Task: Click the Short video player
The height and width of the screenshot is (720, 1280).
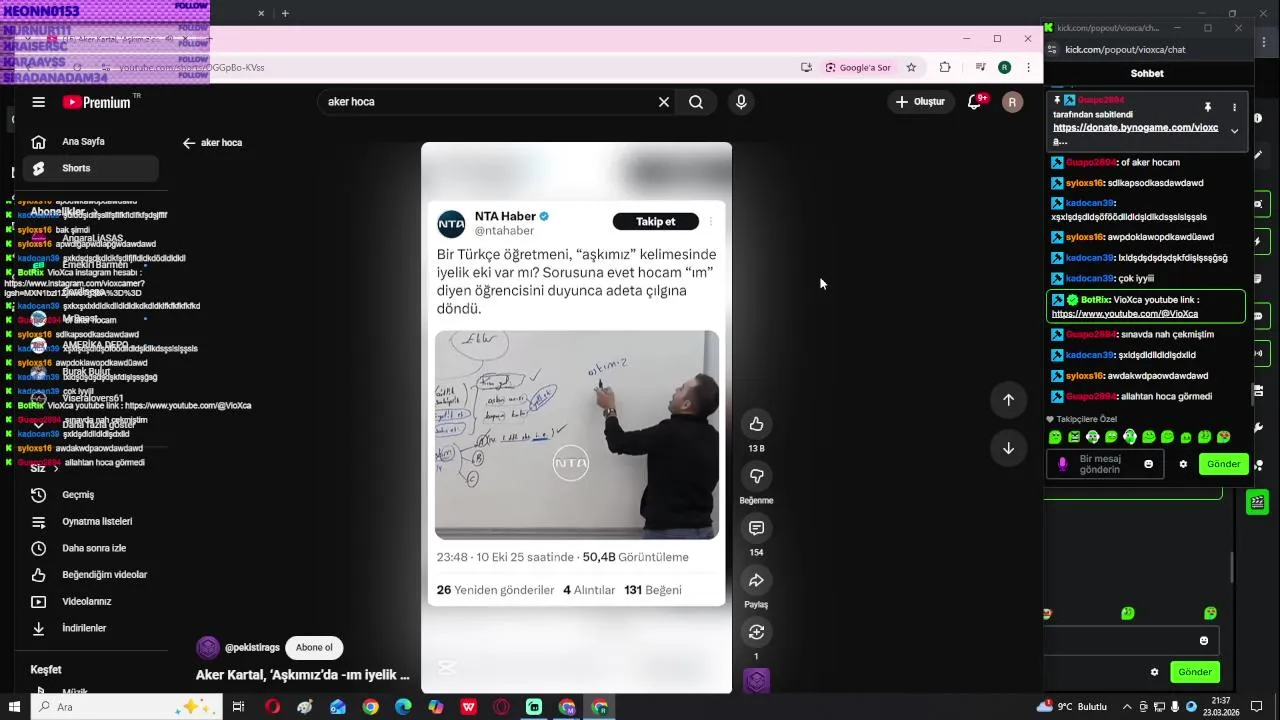Action: point(576,418)
